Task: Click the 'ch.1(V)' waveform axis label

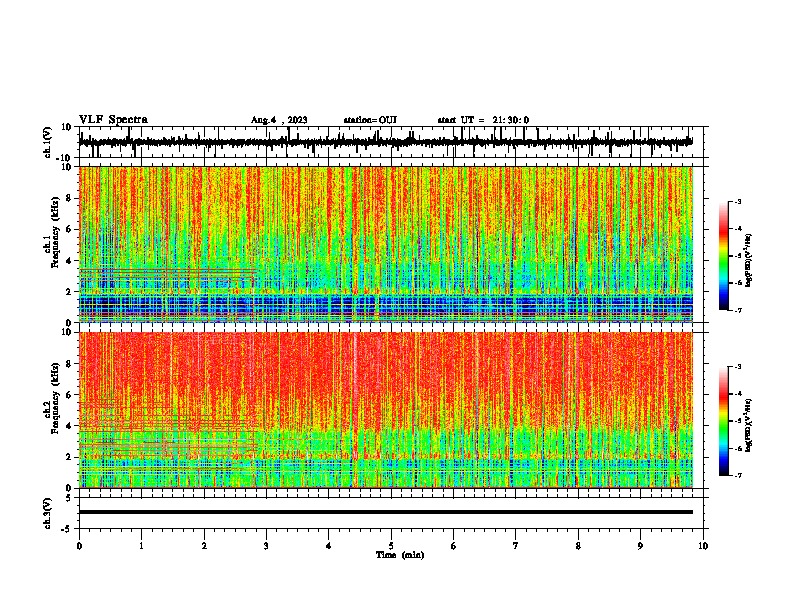Action: pyautogui.click(x=48, y=142)
